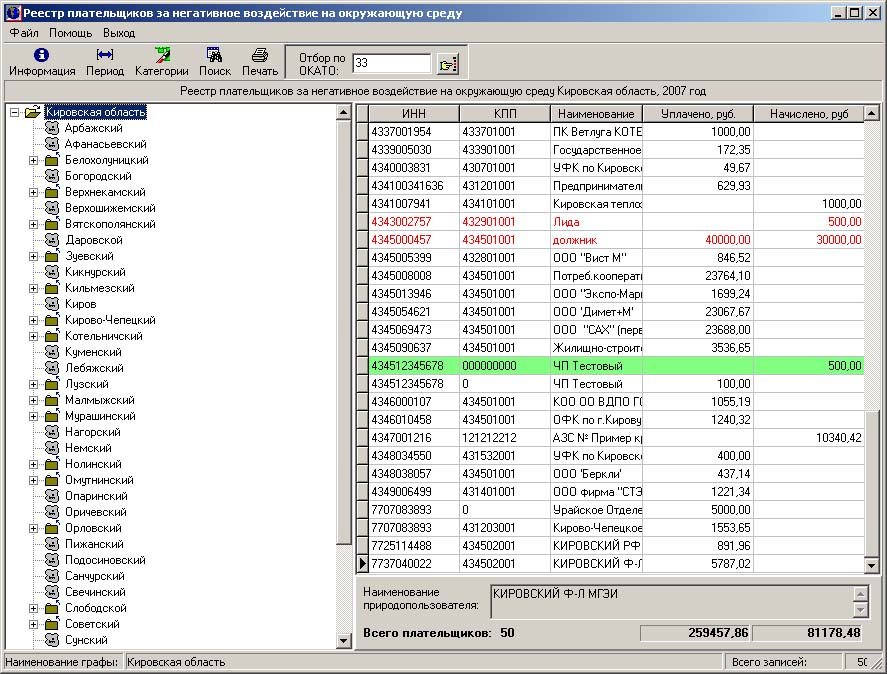Click the Печать printer icon

pos(259,61)
